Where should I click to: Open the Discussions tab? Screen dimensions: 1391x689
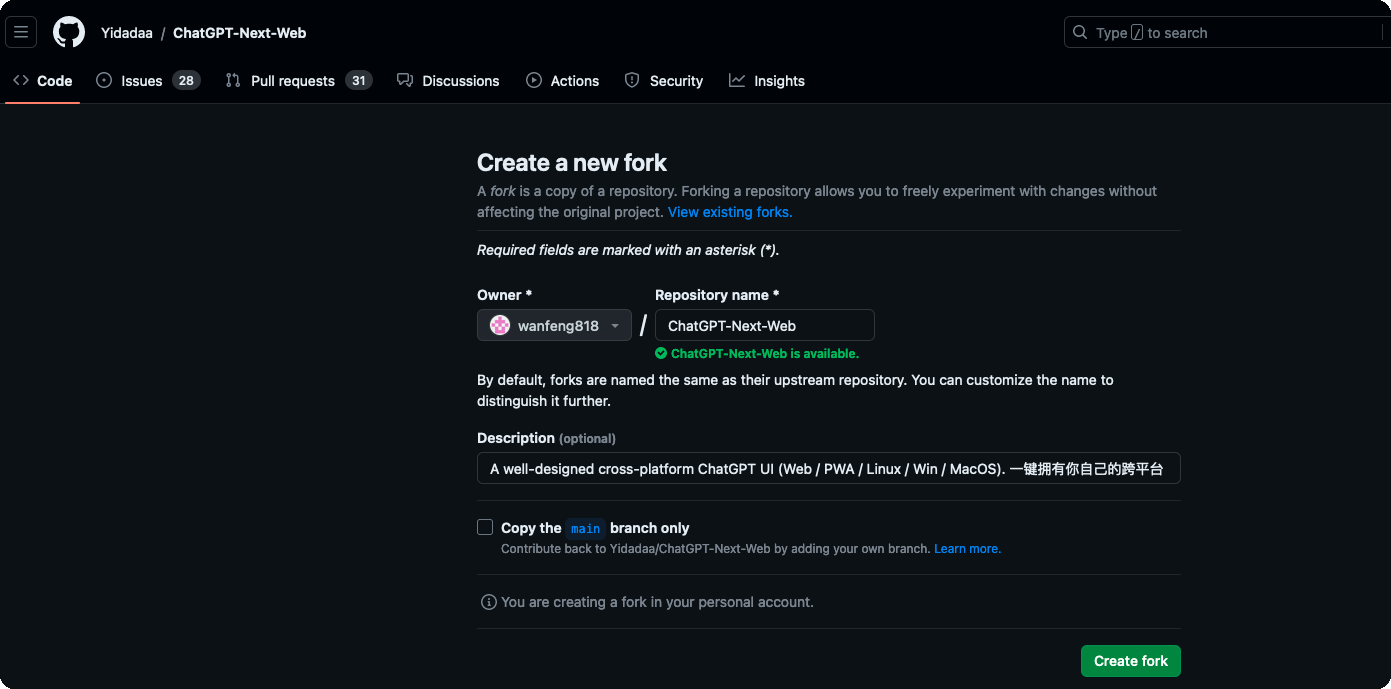(448, 80)
